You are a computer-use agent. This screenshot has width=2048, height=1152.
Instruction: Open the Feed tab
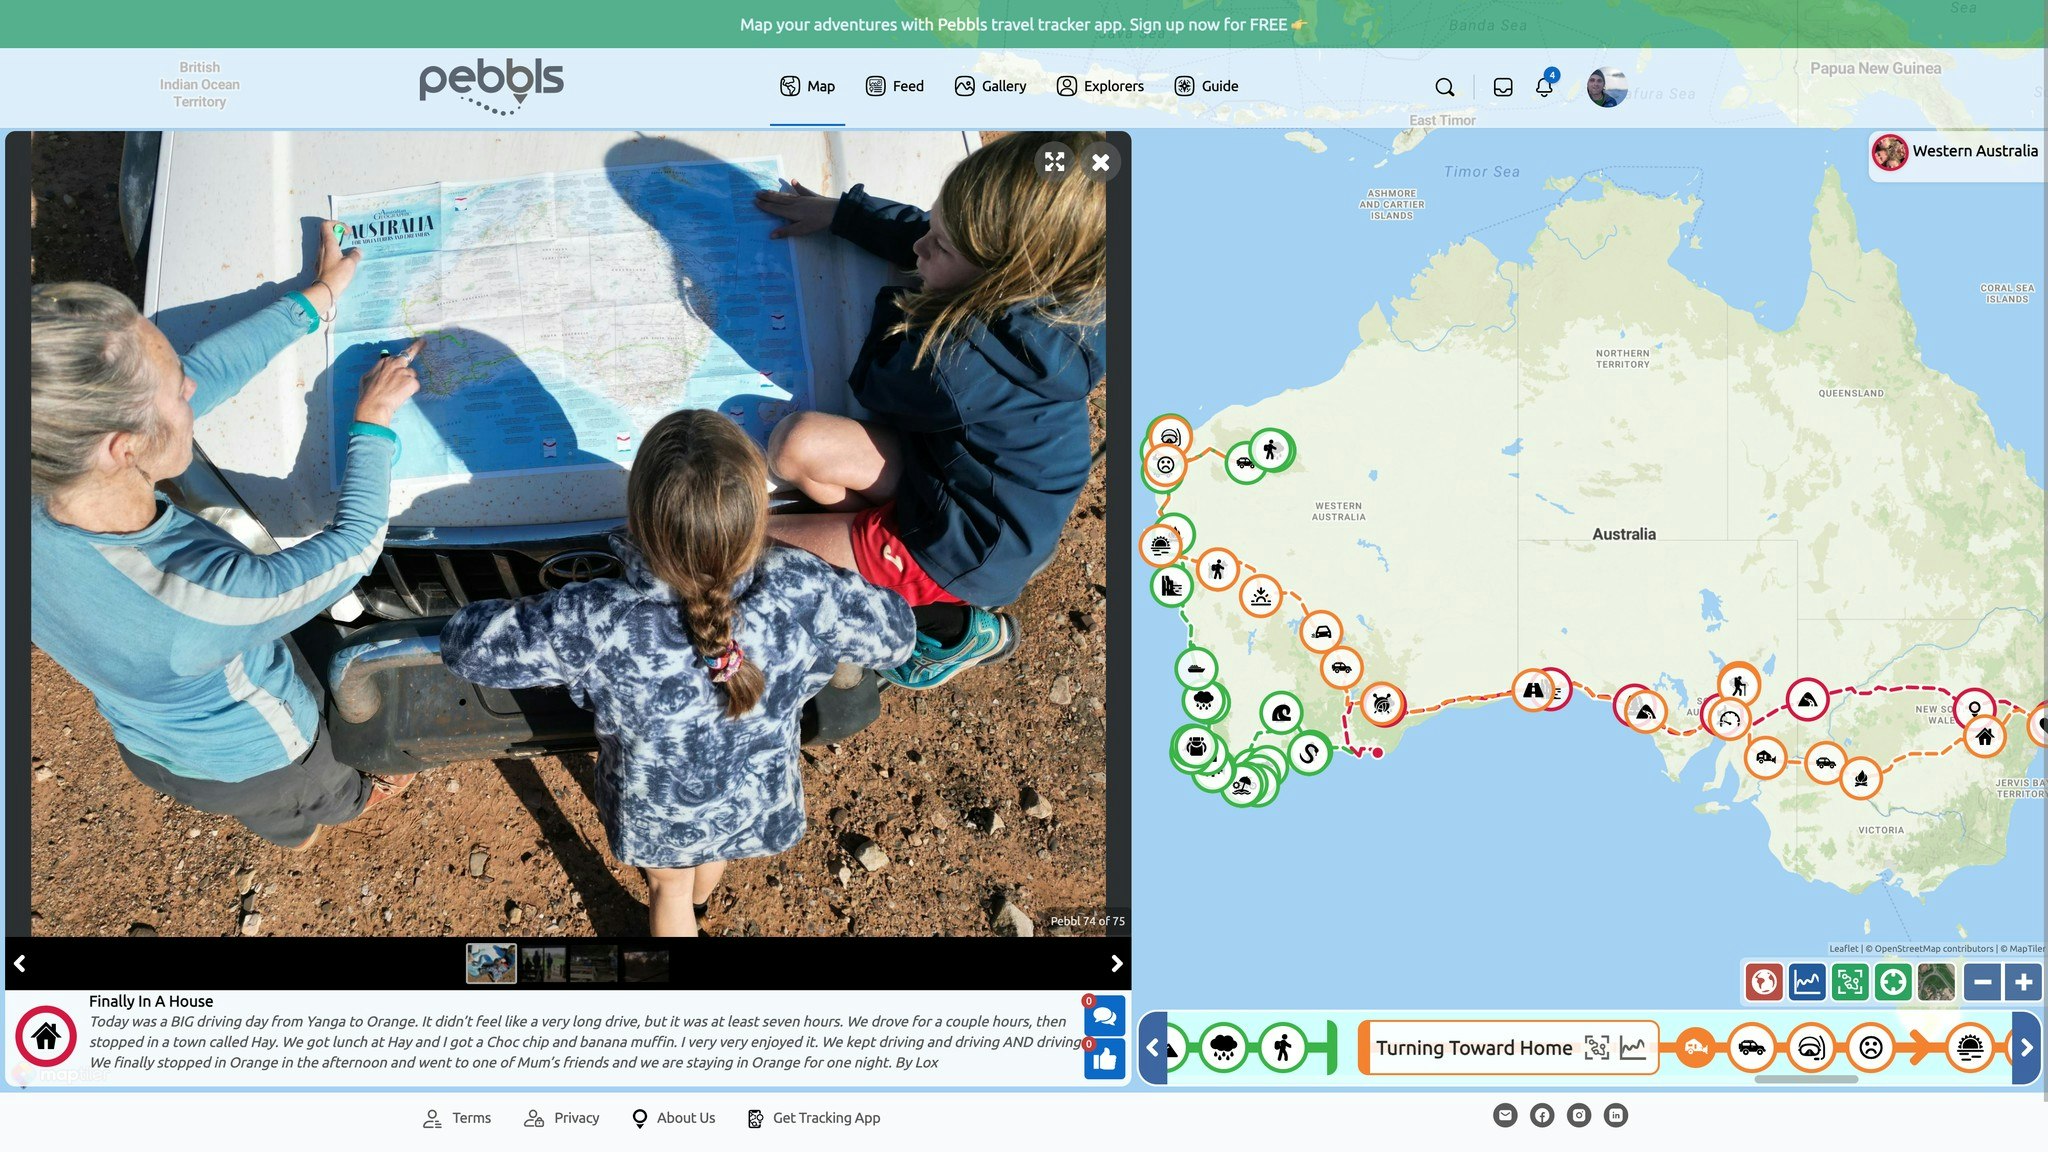point(894,86)
